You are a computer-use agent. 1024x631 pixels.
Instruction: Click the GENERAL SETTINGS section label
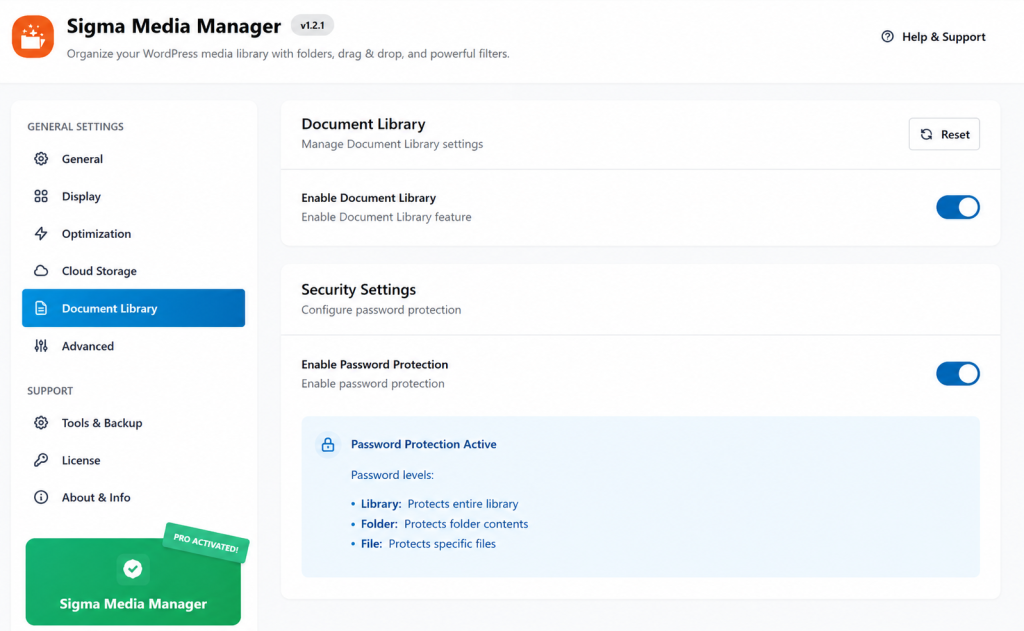pos(75,127)
